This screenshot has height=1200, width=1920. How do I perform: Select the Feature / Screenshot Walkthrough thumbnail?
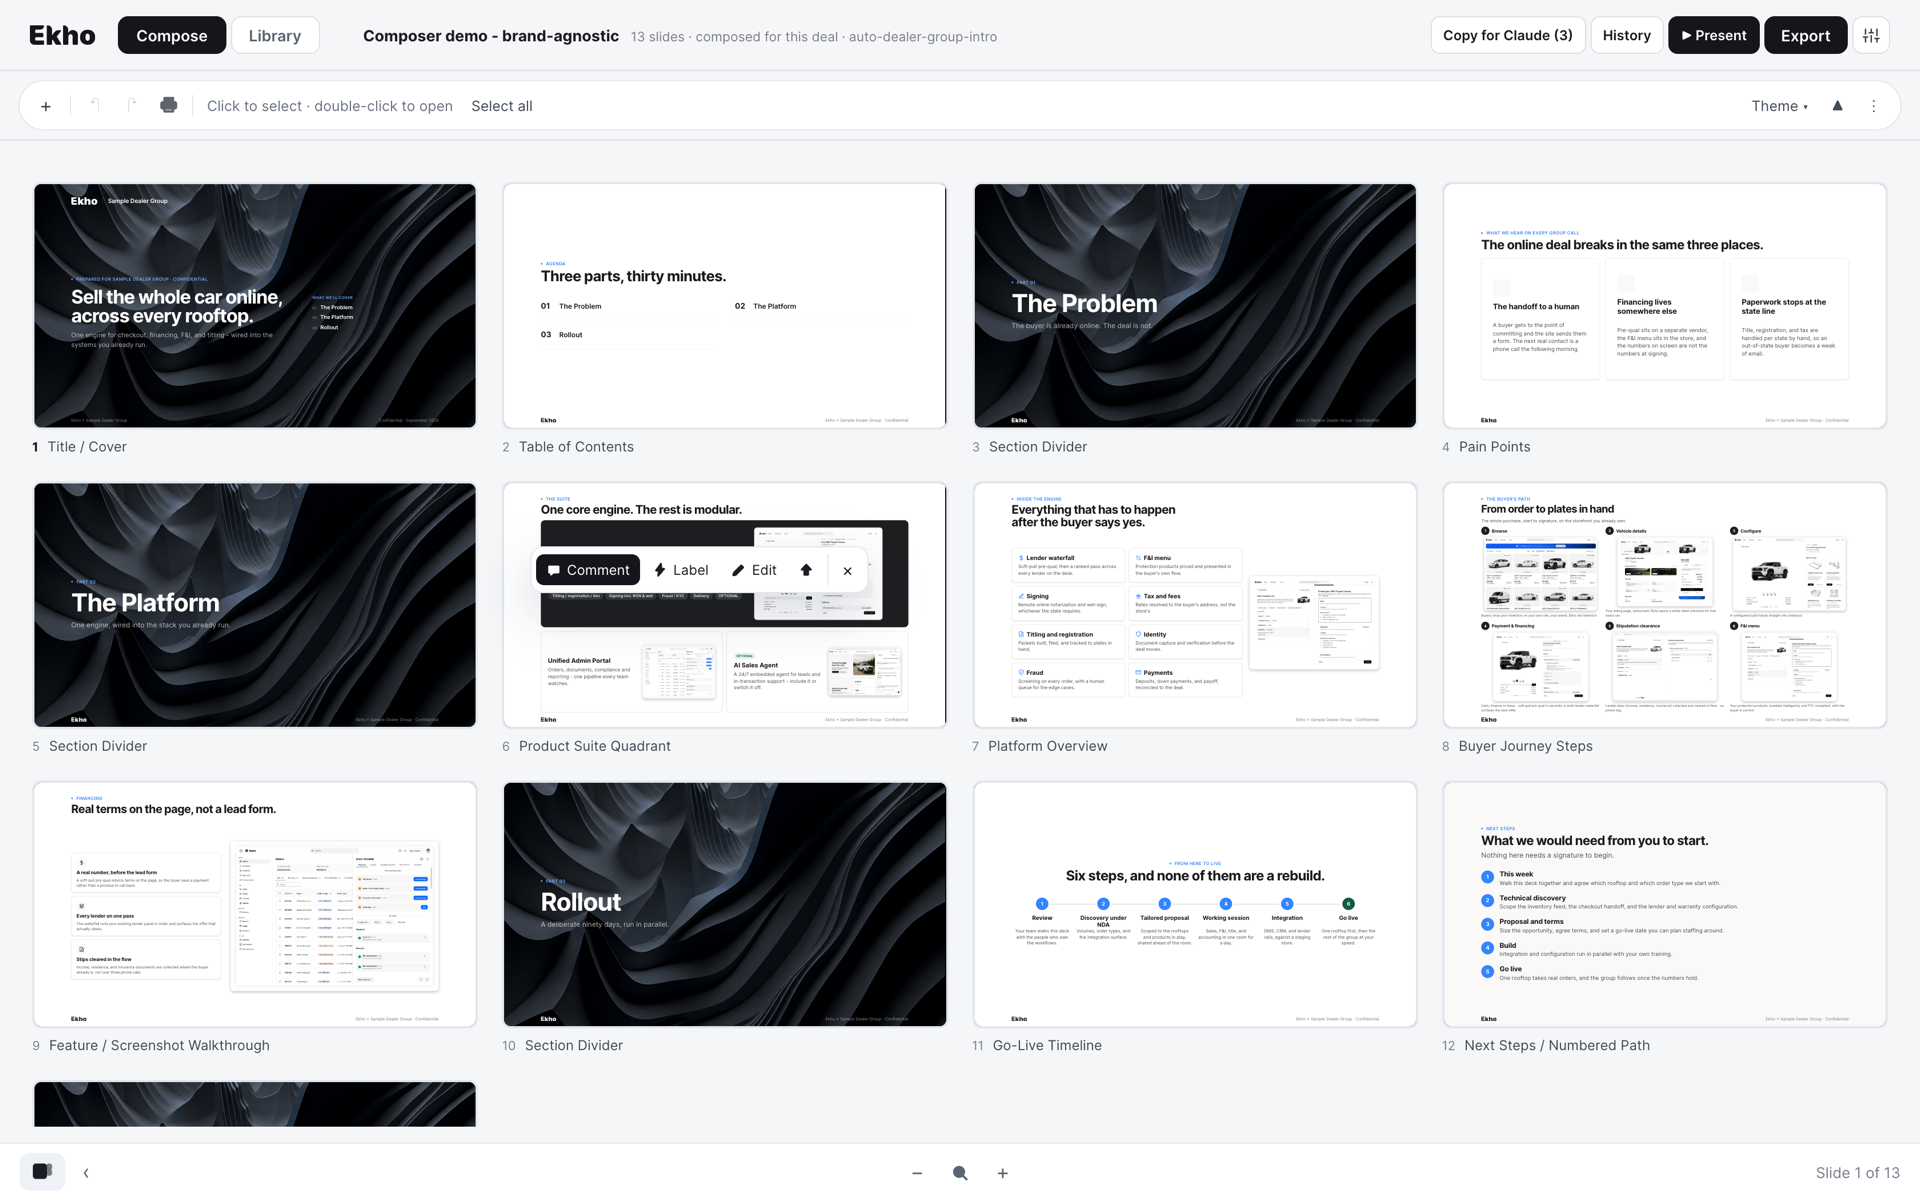pyautogui.click(x=255, y=904)
